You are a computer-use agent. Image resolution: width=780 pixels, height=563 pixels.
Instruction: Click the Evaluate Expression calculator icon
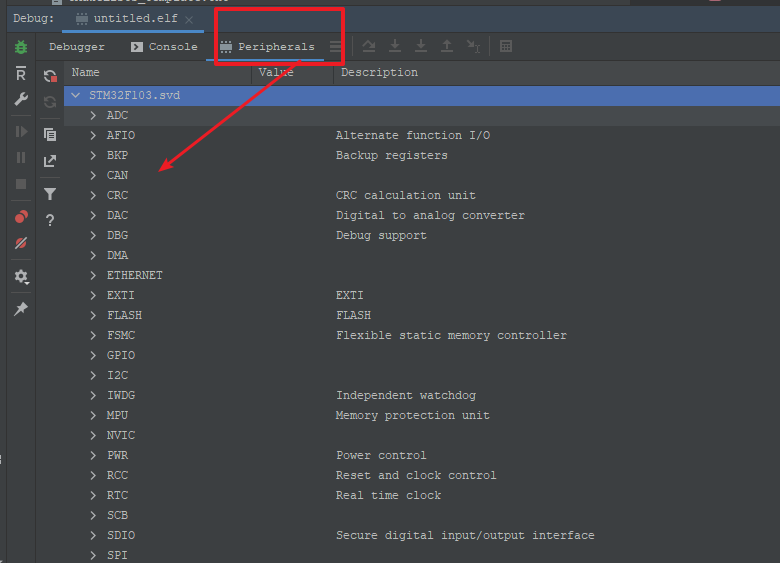tap(506, 46)
